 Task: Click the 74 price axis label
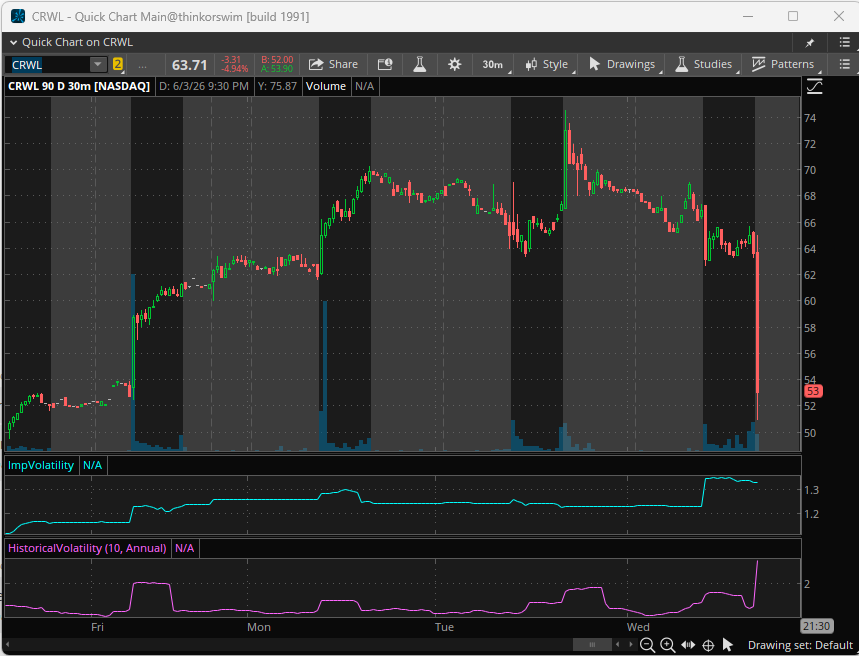click(810, 118)
